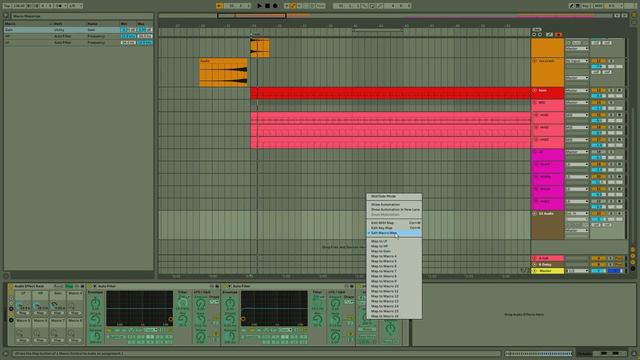Open the input type dropdown on the 10 Audio track
The image size is (640, 360).
pos(577,213)
